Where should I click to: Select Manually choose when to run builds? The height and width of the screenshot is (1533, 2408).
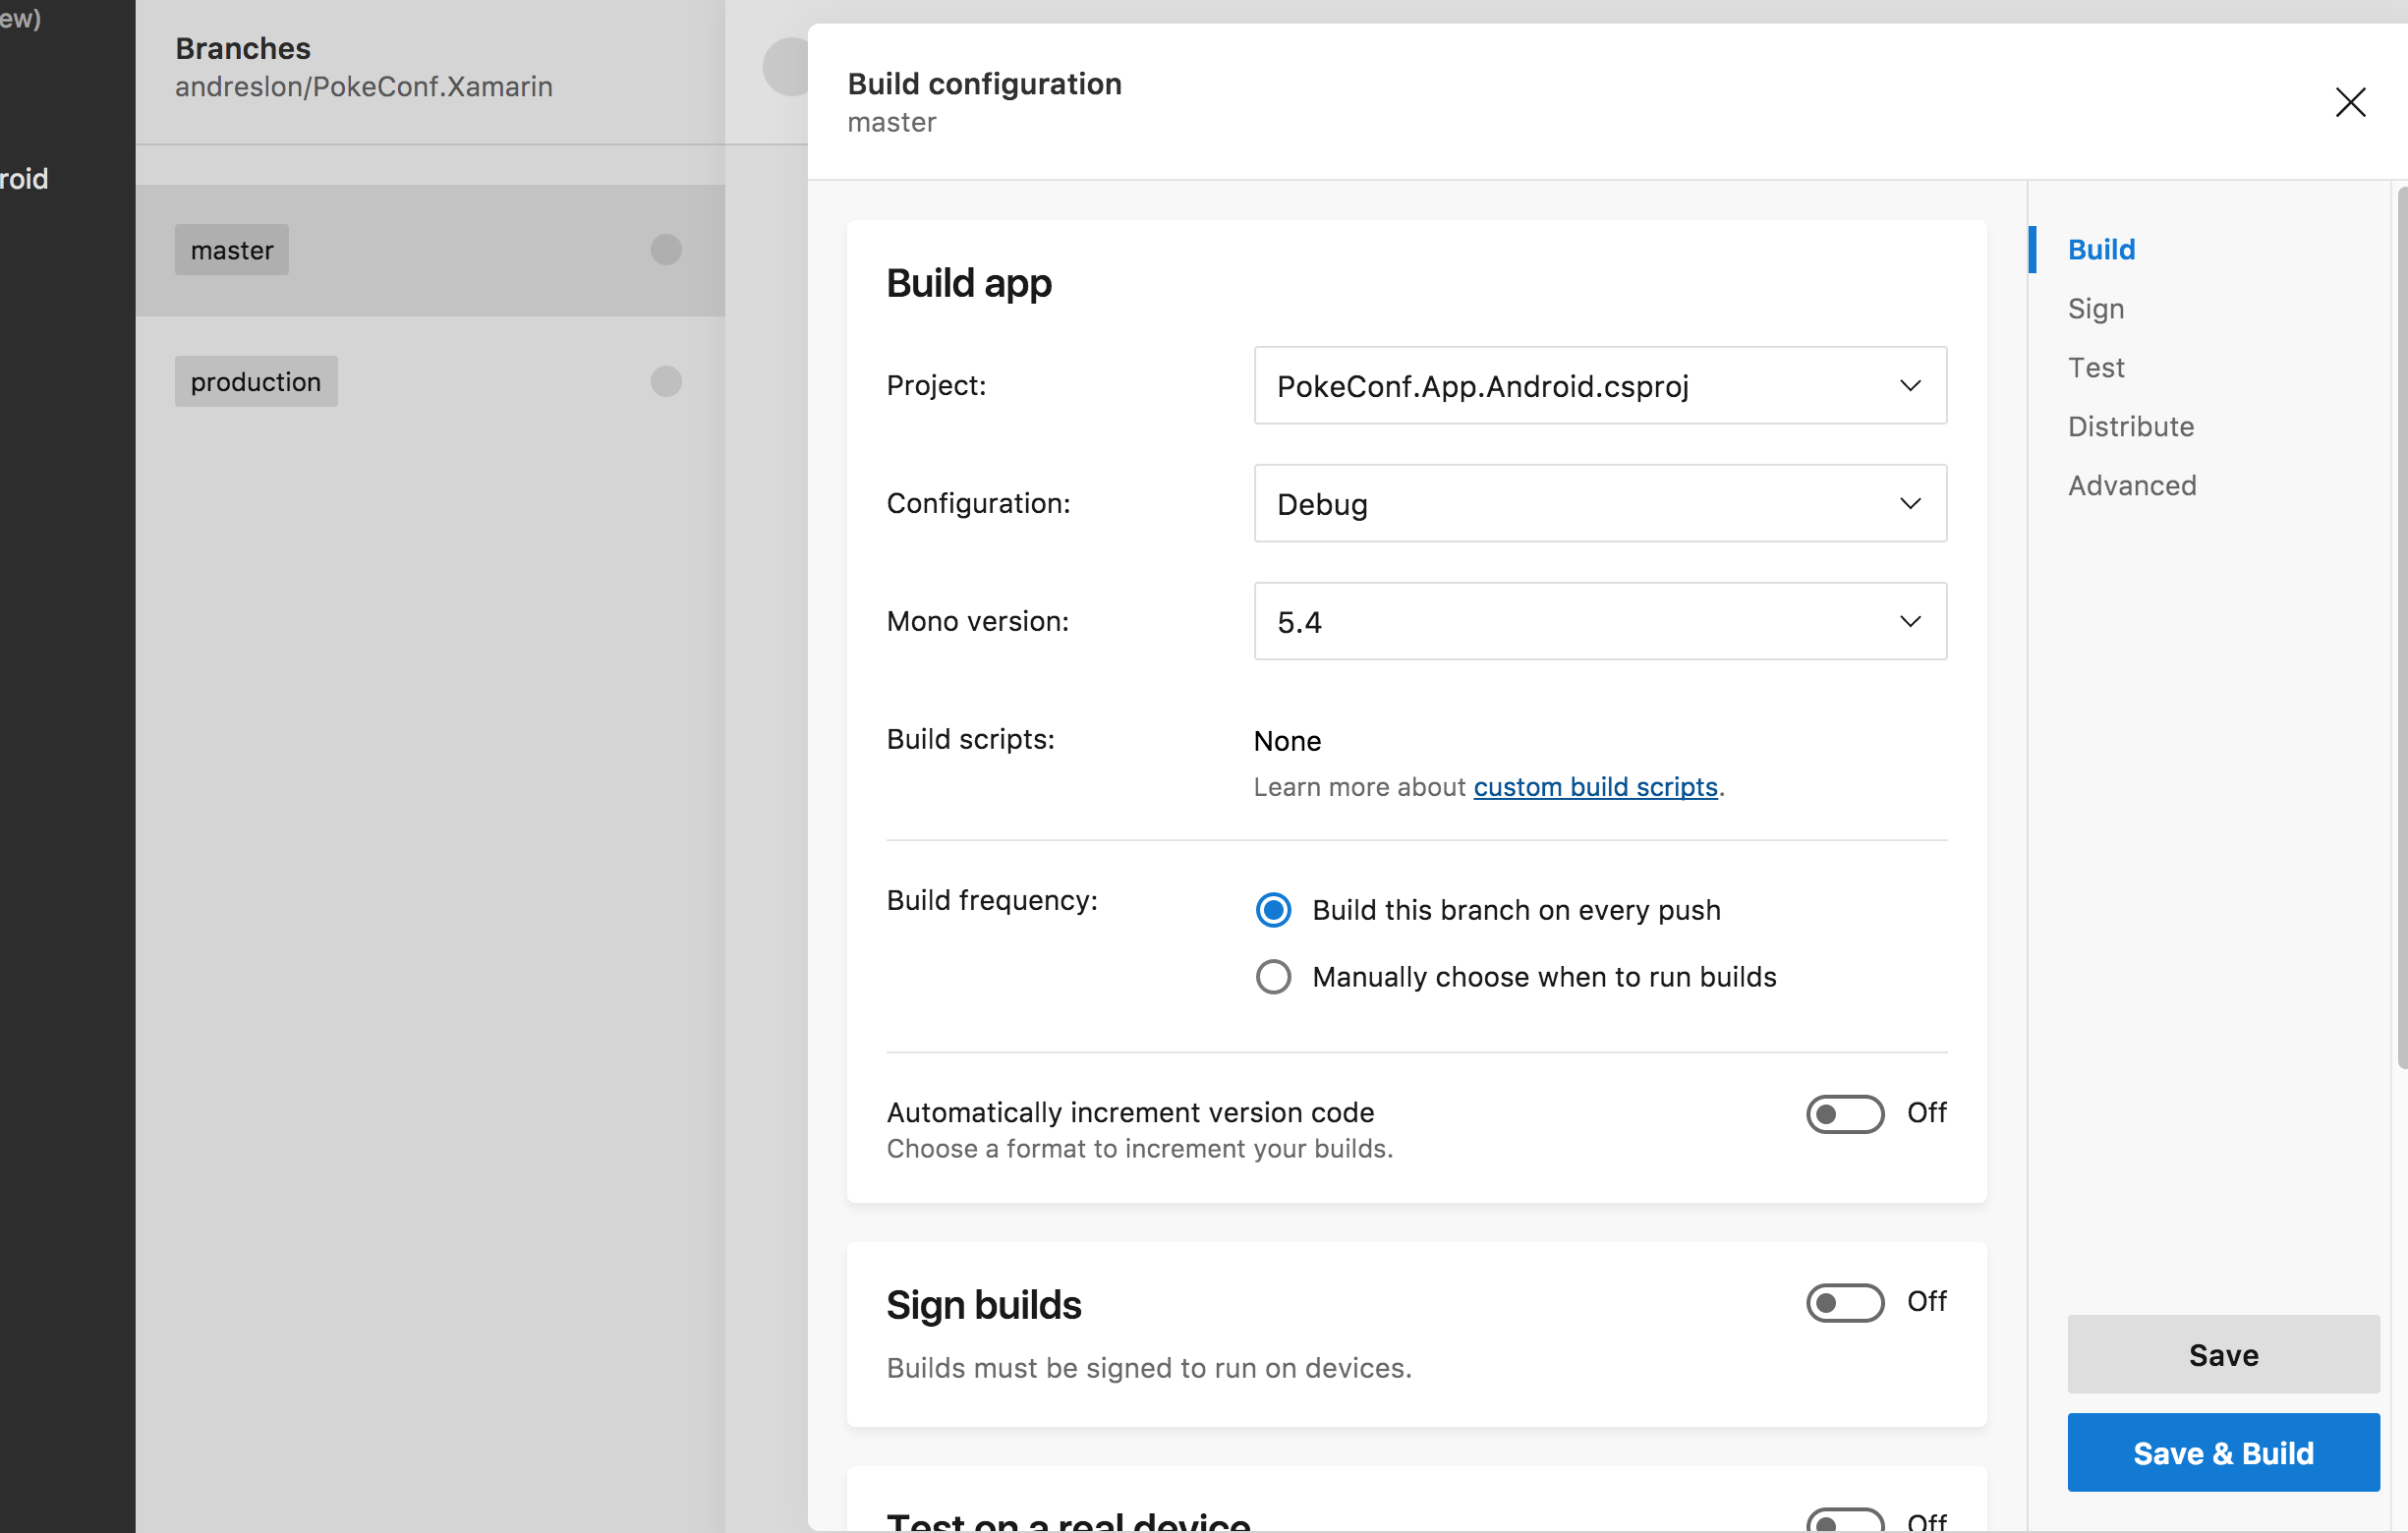pyautogui.click(x=1273, y=977)
